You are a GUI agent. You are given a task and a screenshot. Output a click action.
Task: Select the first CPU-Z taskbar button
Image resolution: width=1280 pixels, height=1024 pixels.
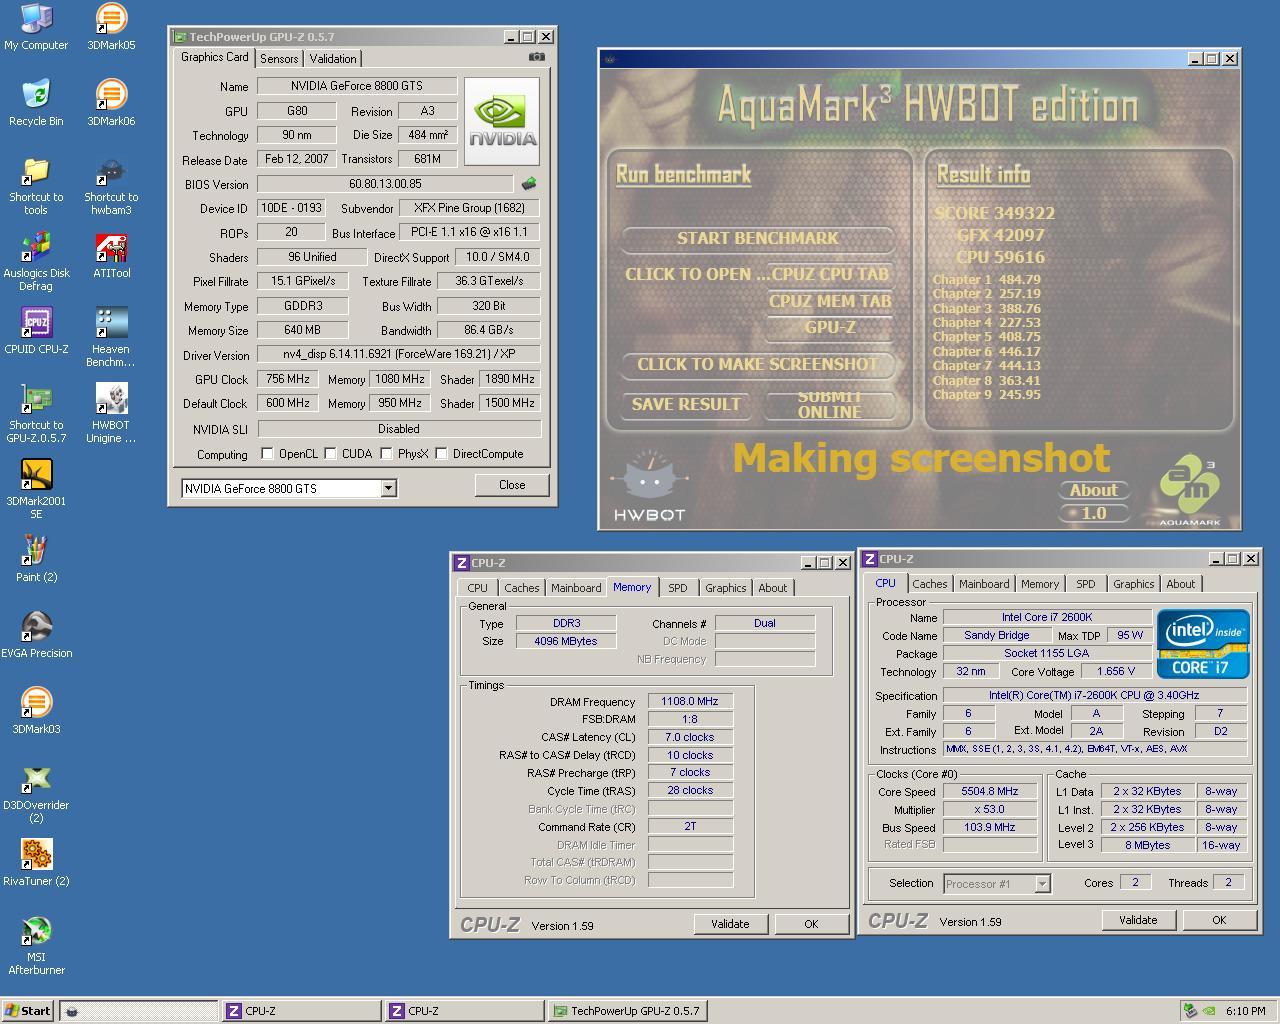pyautogui.click(x=301, y=1011)
